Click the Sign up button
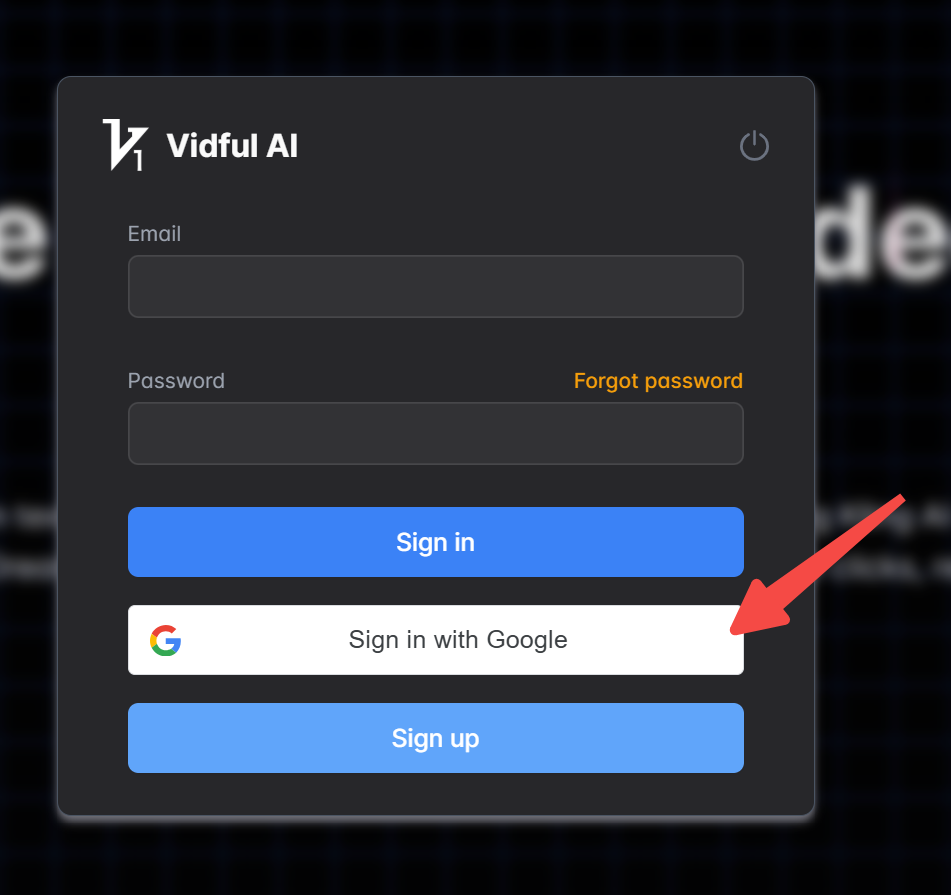951x895 pixels. pyautogui.click(x=435, y=738)
